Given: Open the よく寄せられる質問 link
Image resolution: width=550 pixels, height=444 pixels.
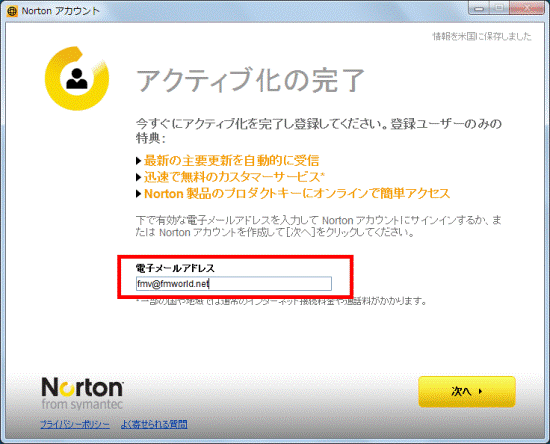Looking at the screenshot, I should pos(154,424).
